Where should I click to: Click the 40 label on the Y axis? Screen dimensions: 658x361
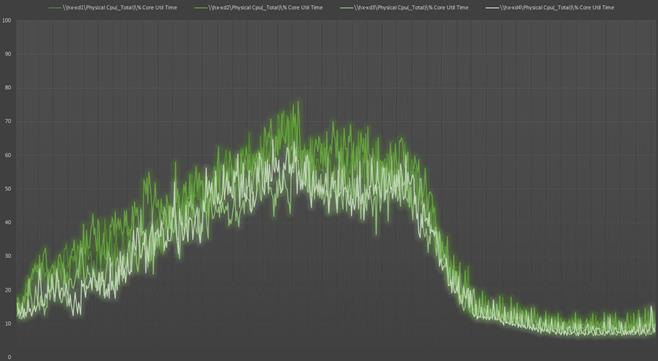pos(8,222)
